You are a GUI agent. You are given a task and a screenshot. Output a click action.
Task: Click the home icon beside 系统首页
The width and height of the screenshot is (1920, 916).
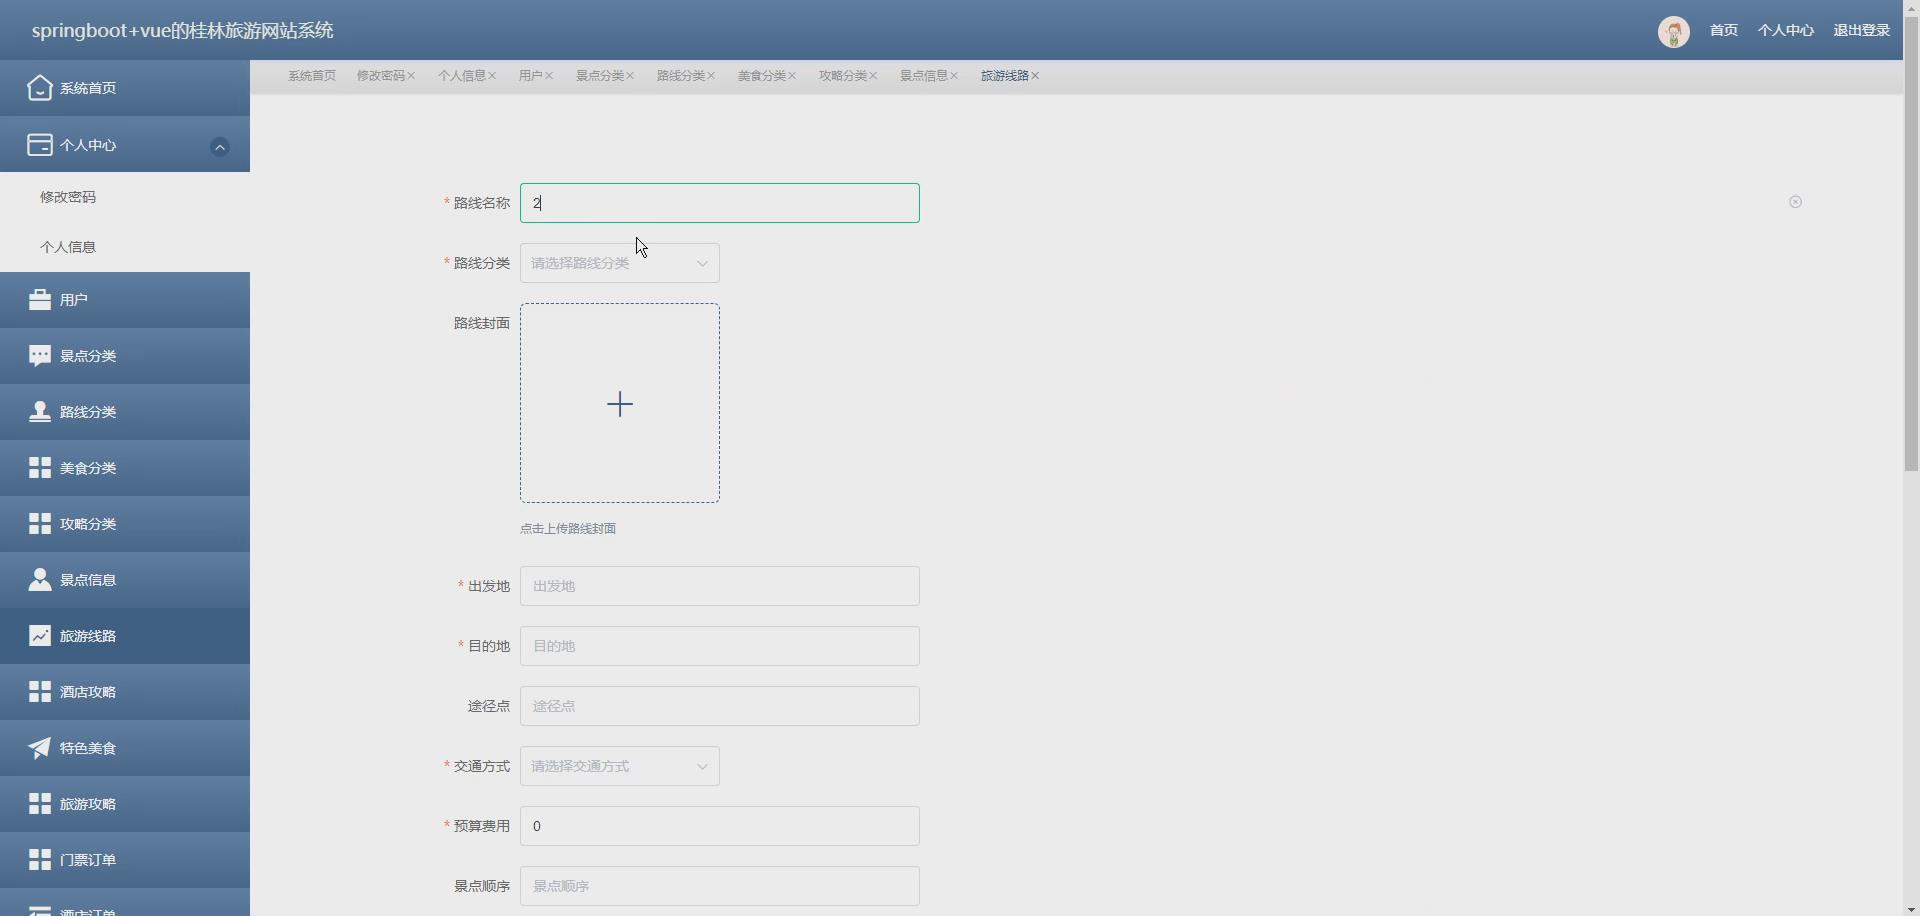39,88
